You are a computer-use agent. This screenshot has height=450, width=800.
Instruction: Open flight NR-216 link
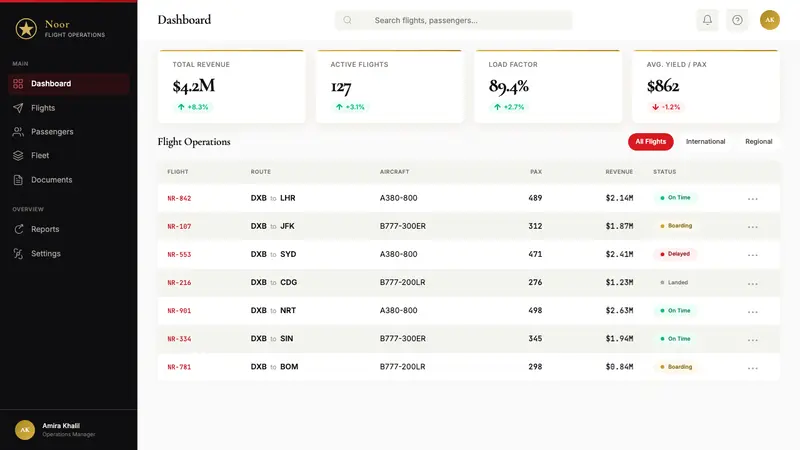179,283
